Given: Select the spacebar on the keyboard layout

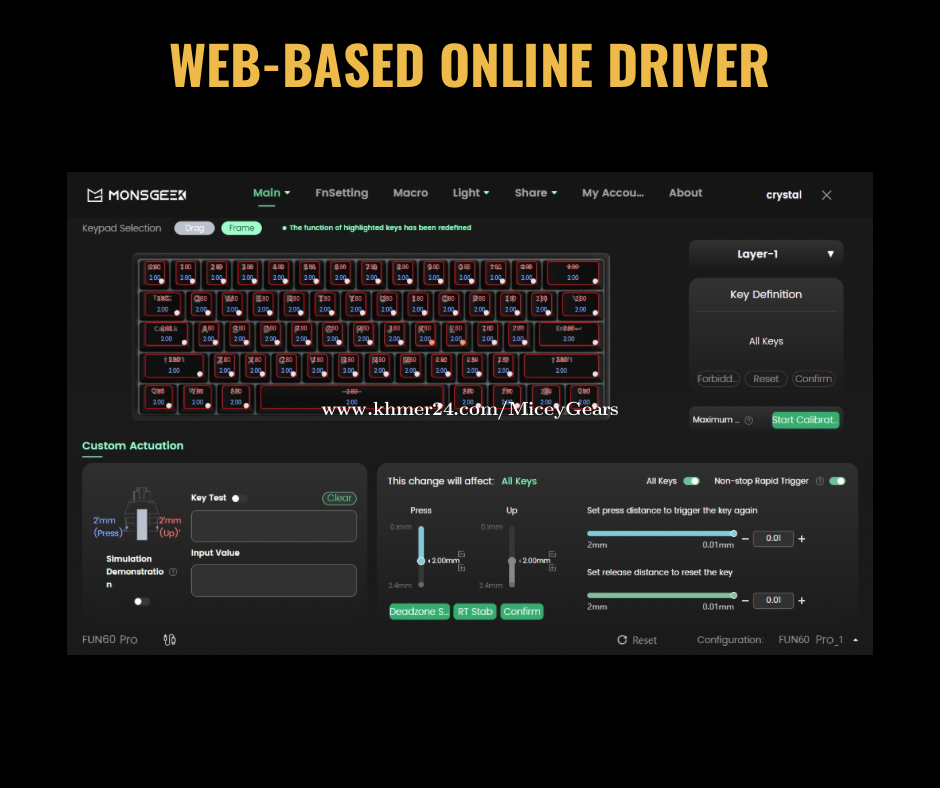Looking at the screenshot, I should click(x=352, y=397).
